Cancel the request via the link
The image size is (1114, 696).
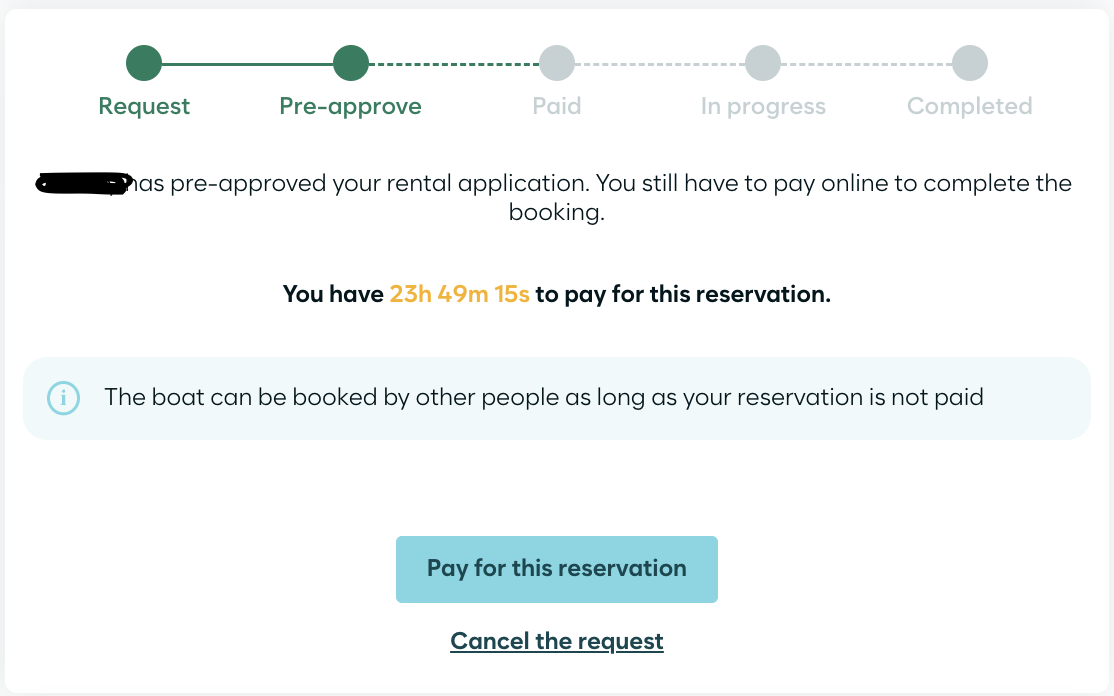click(x=557, y=641)
